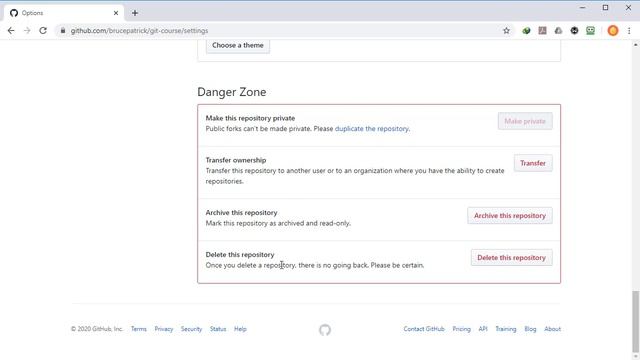This screenshot has height=360, width=640.
Task: Open the orange Chrome profile avatar
Action: tap(613, 31)
